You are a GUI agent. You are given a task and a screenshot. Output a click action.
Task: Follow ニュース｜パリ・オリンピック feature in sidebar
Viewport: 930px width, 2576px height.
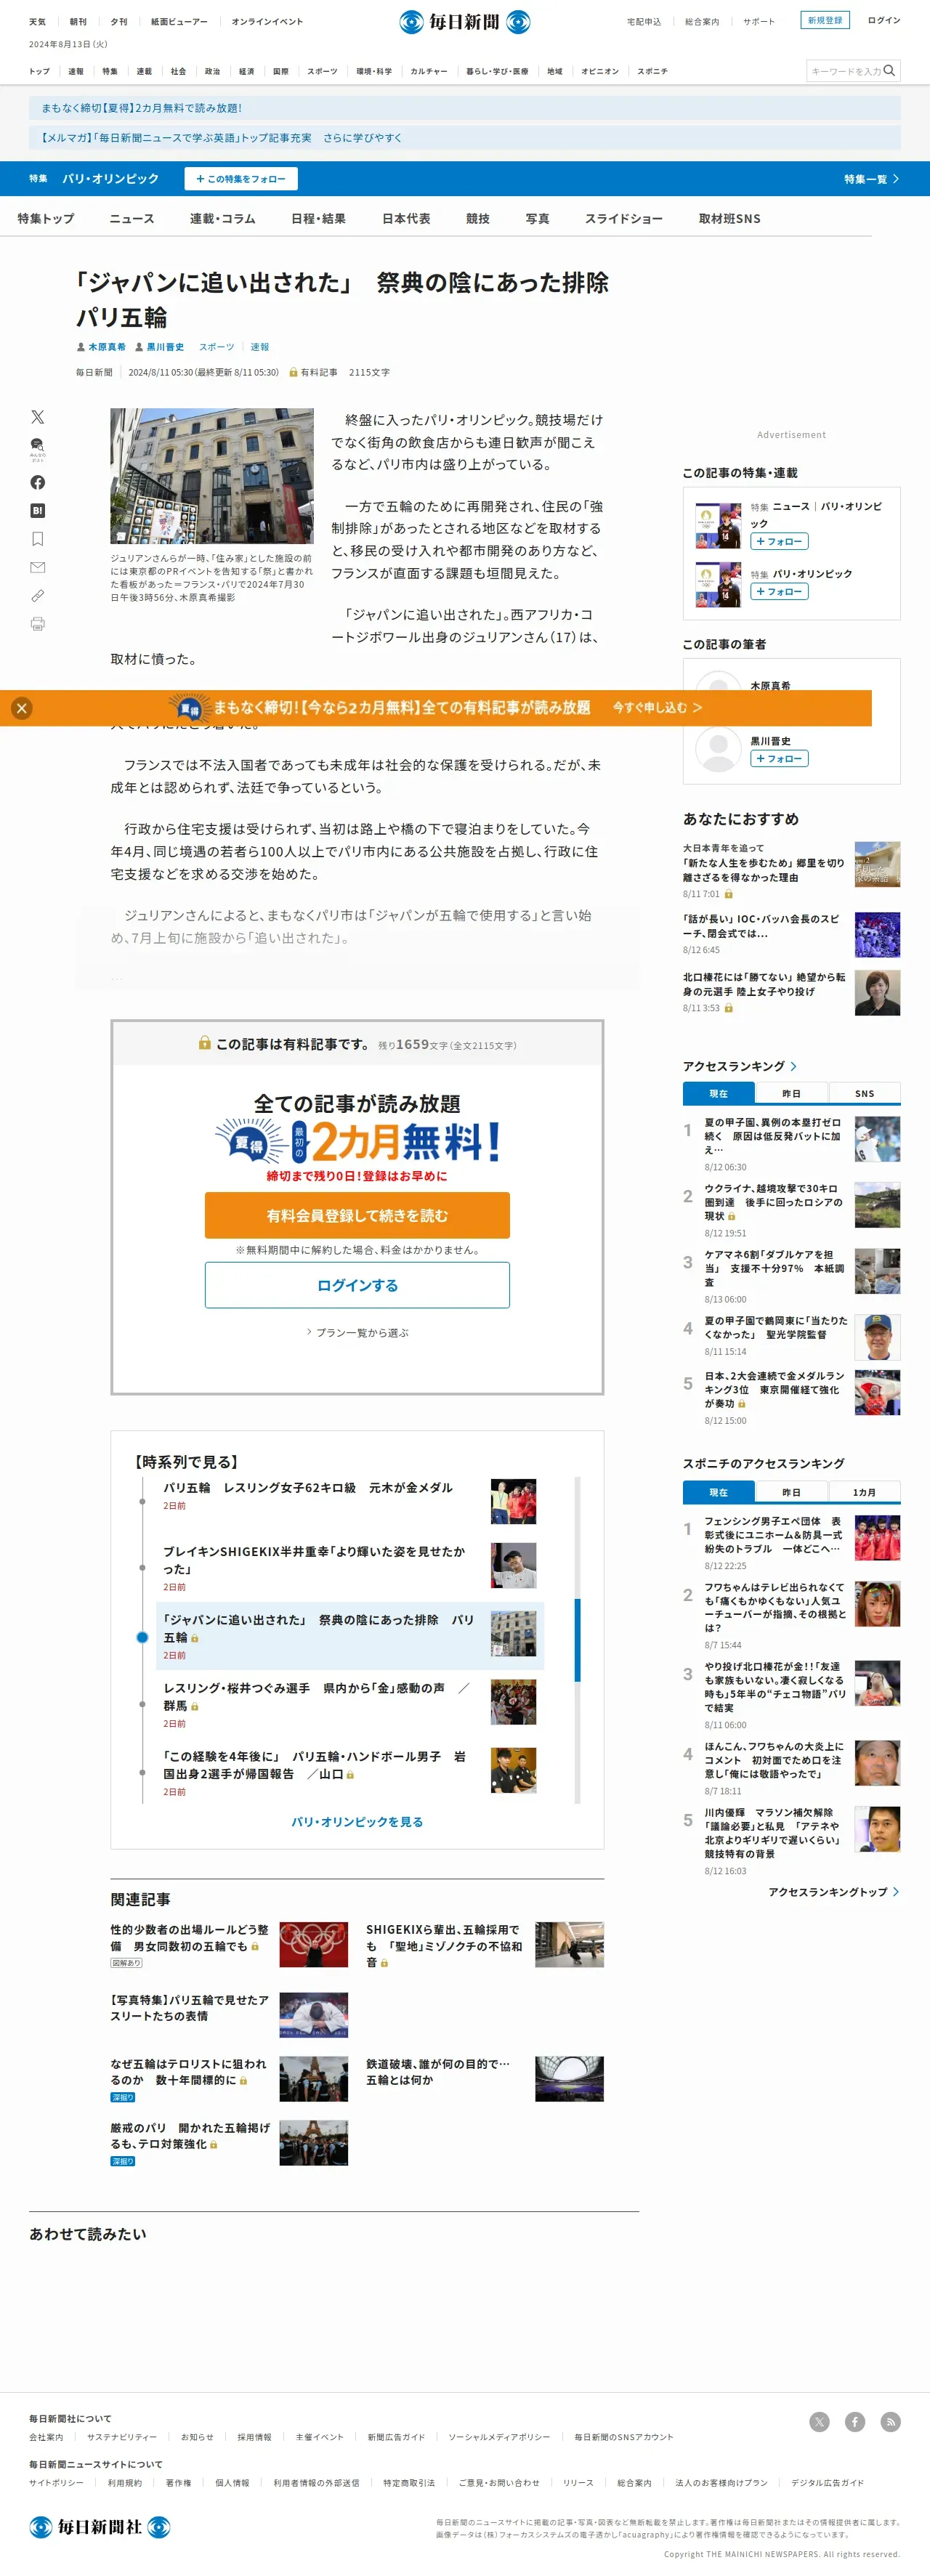pyautogui.click(x=779, y=541)
